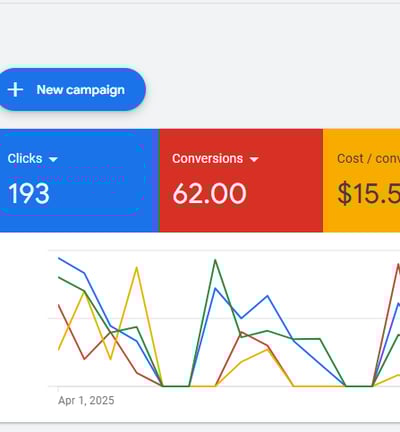Click the brown line's starting point at left
Screen dimensions: 400x432
point(59,305)
